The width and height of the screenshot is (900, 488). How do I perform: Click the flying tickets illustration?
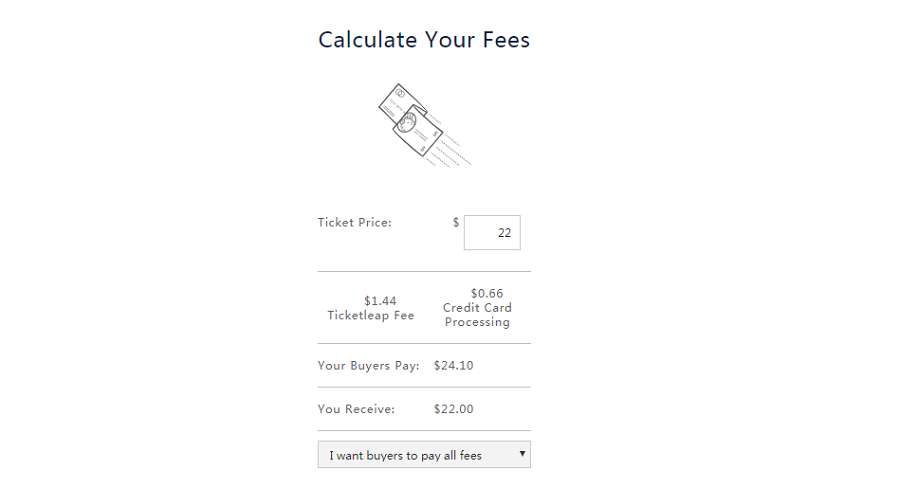pyautogui.click(x=424, y=125)
